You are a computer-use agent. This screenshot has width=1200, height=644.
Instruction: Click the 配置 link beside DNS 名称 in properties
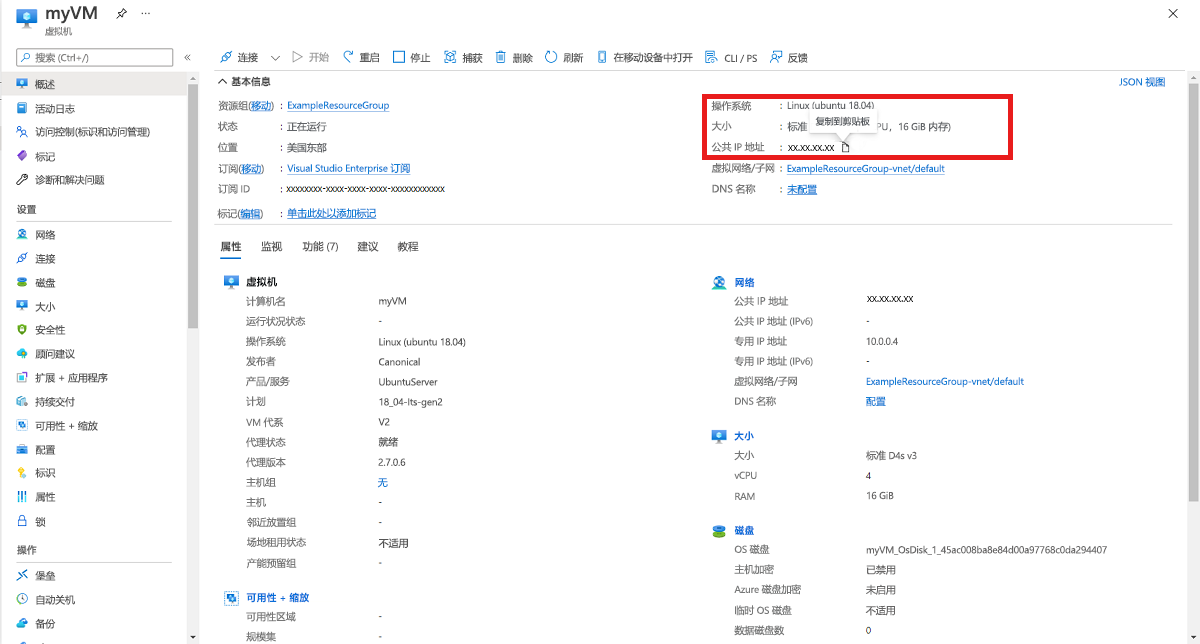(876, 402)
